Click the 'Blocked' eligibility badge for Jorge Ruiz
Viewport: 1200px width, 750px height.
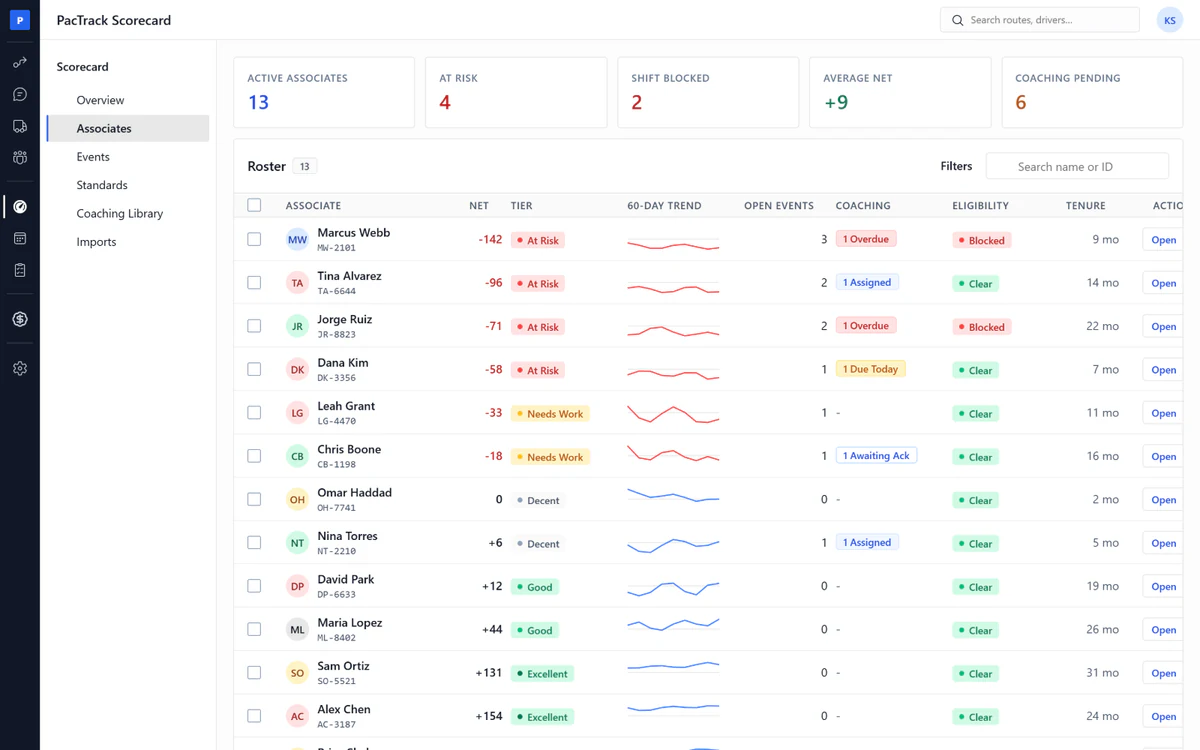[x=980, y=327]
